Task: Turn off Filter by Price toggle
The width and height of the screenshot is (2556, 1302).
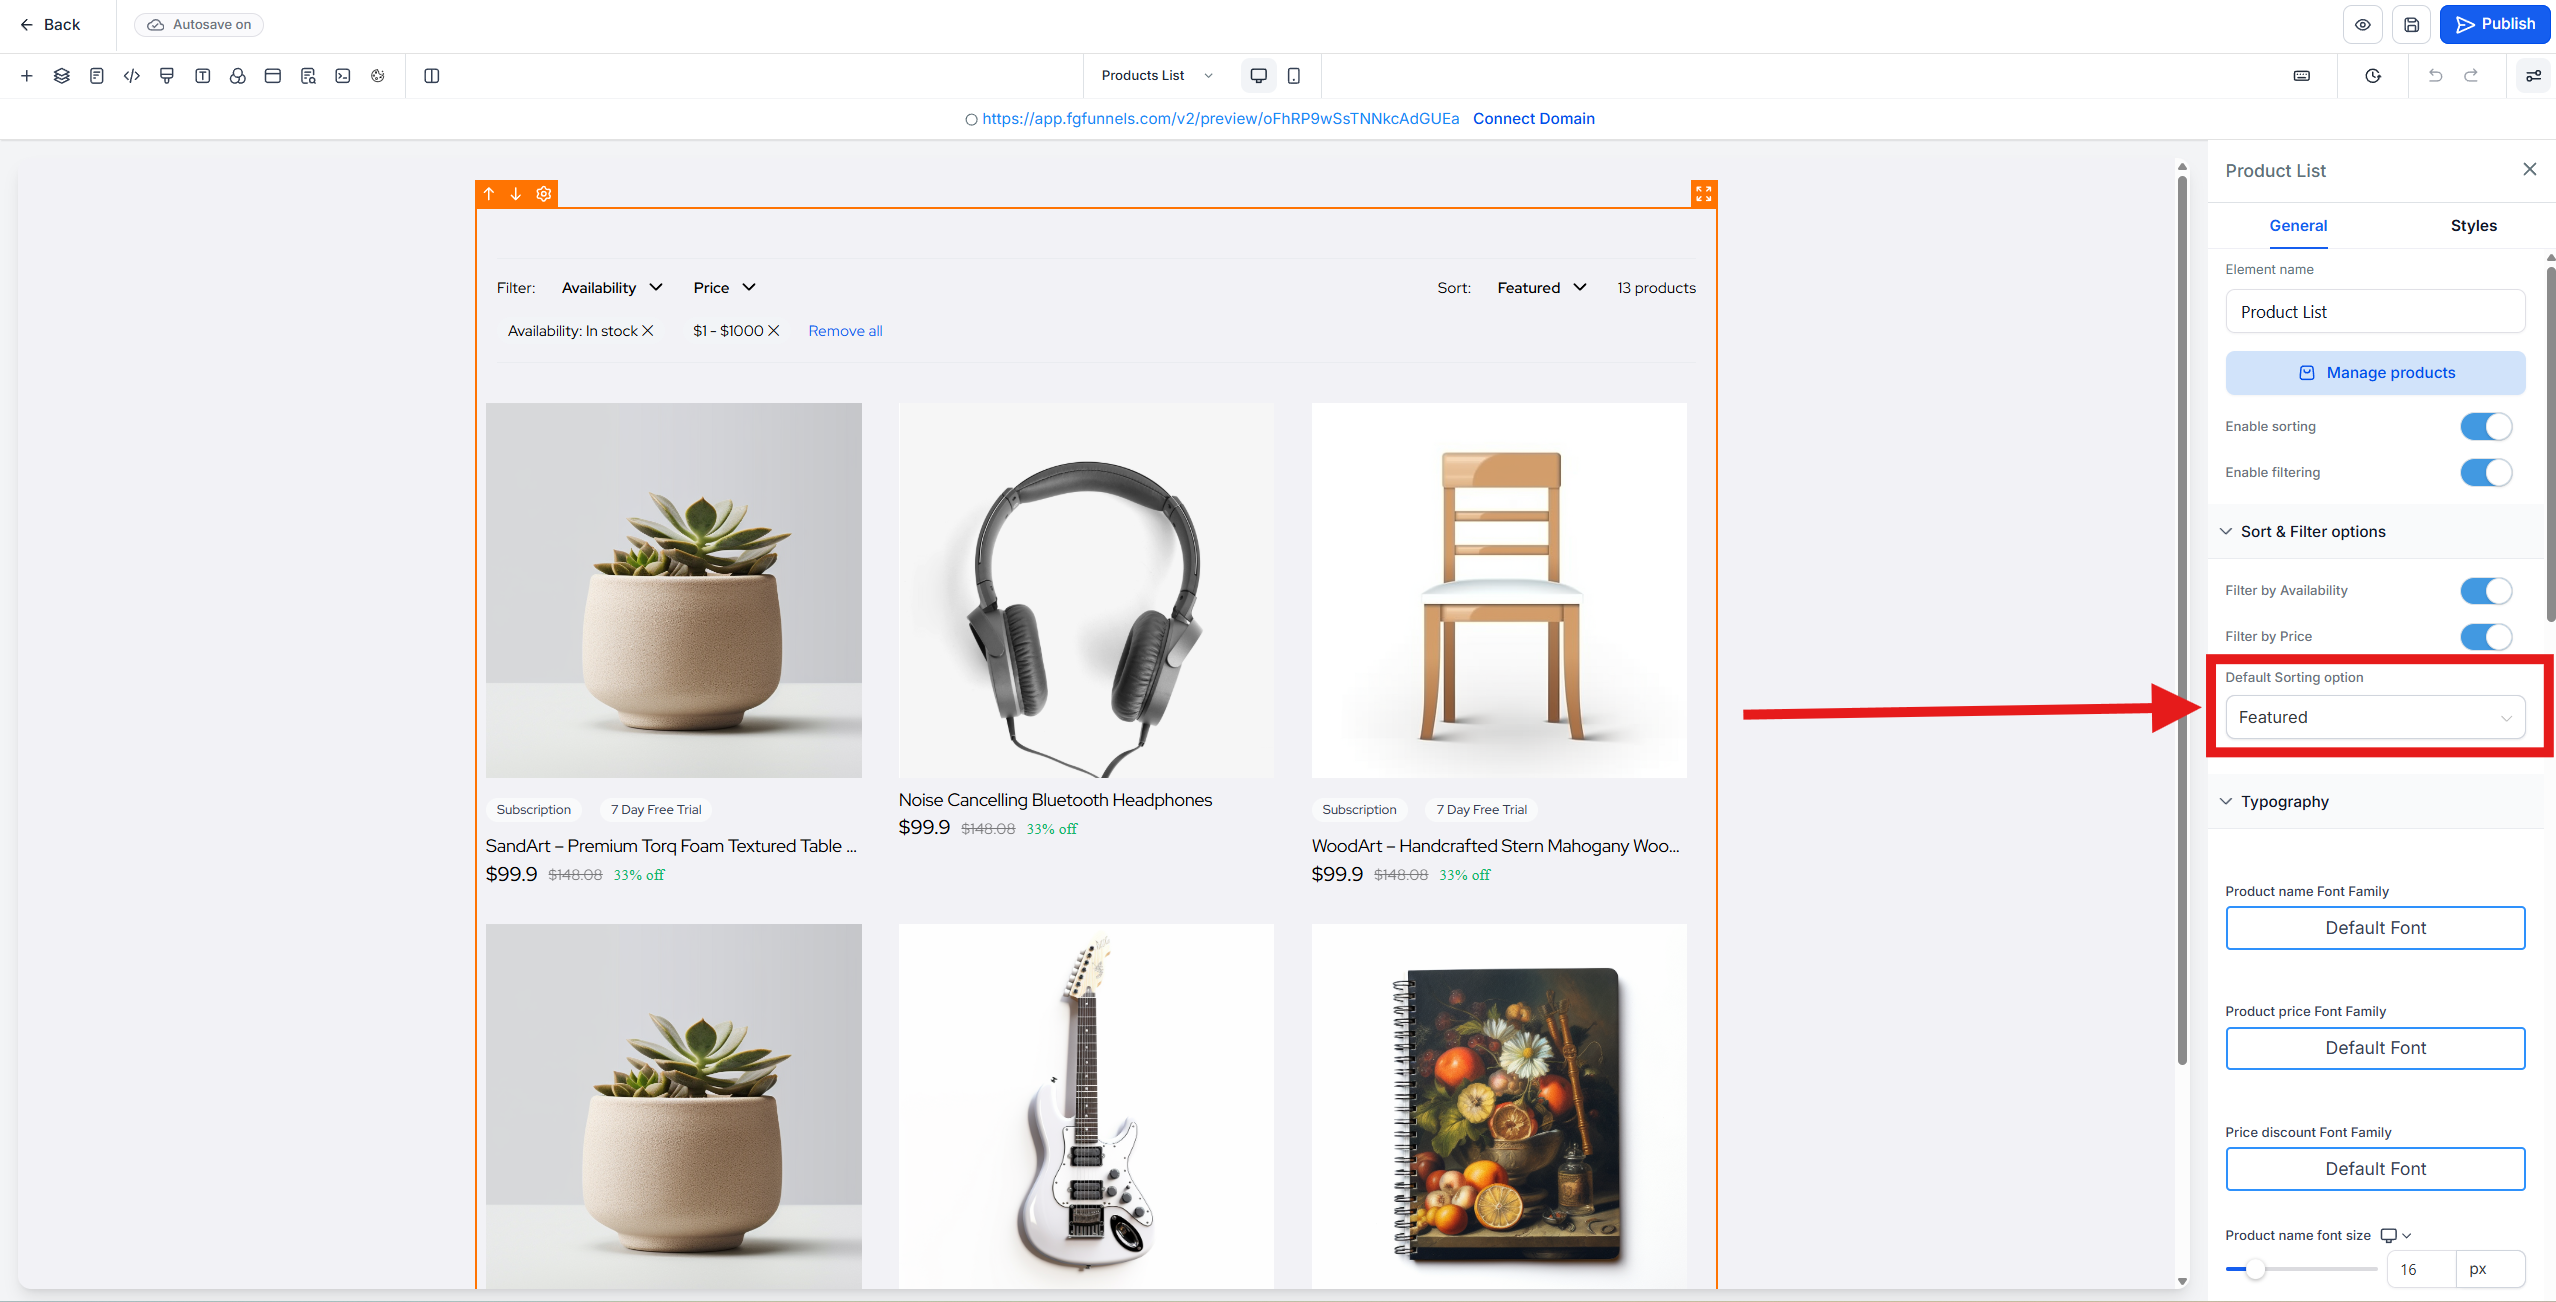Action: [x=2485, y=637]
